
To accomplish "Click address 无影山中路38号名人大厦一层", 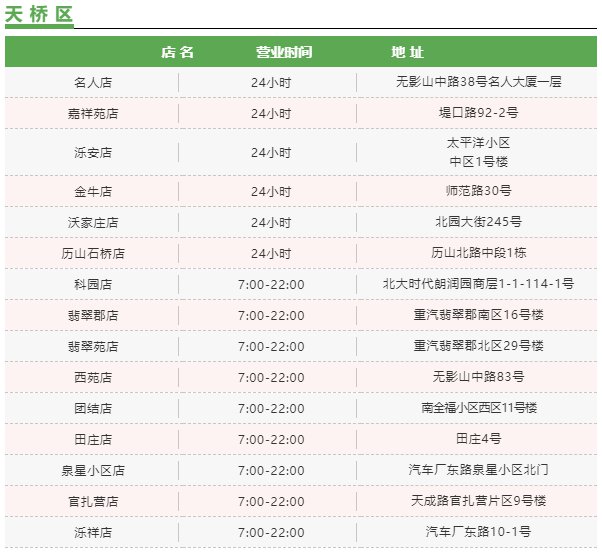I will coord(479,83).
